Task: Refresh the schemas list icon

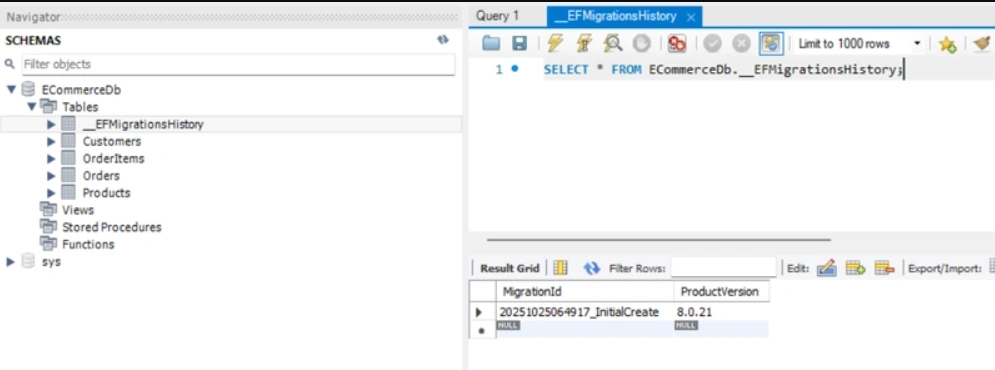Action: [443, 39]
